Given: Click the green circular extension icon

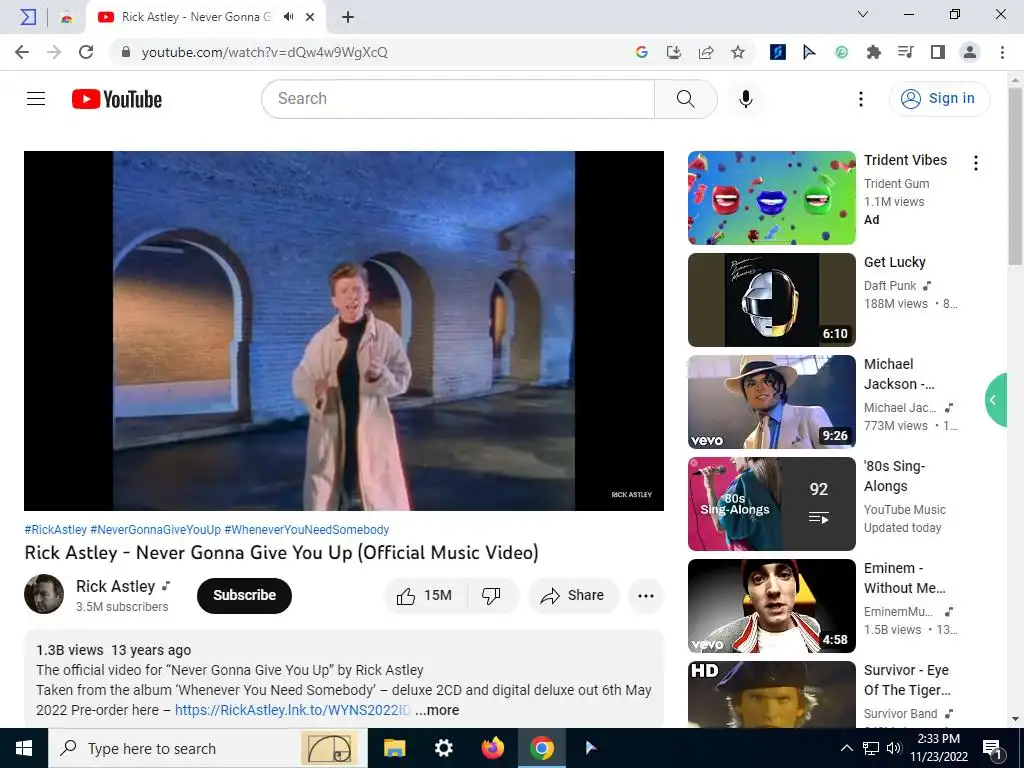Looking at the screenshot, I should click(x=841, y=52).
